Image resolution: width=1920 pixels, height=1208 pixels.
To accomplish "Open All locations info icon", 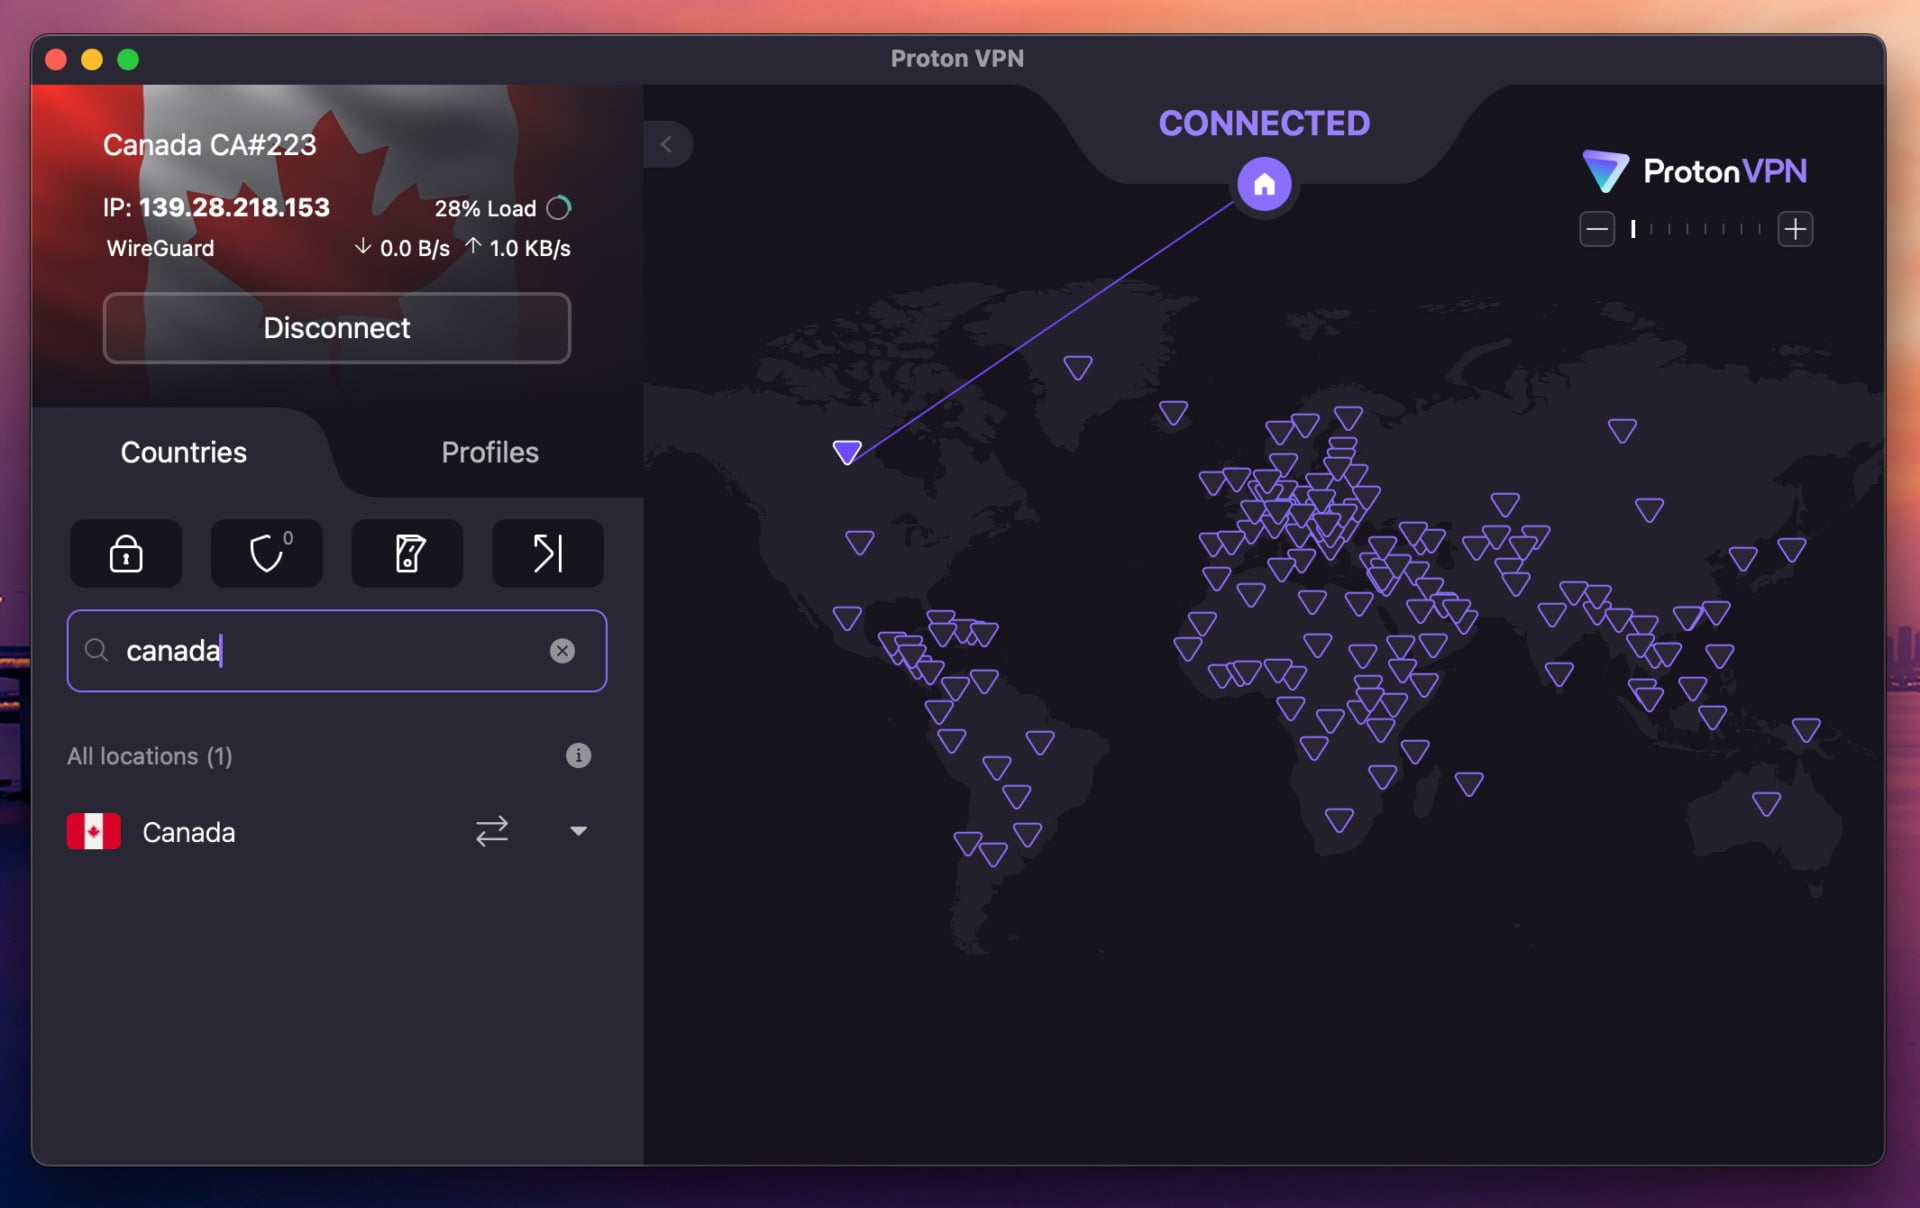I will 578,755.
